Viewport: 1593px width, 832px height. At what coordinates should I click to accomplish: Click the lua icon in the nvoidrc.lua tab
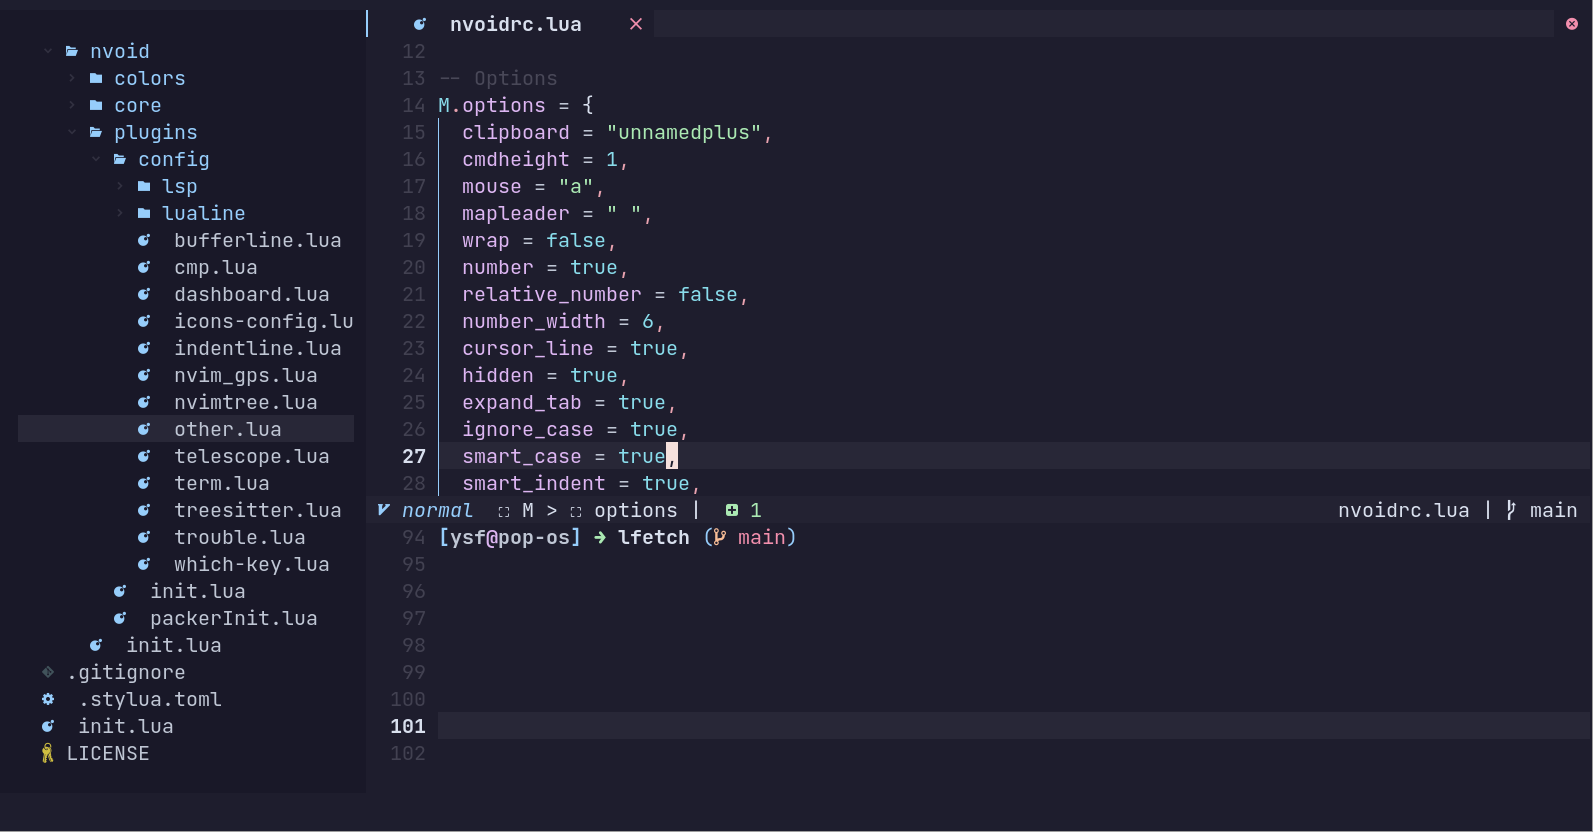click(x=420, y=24)
